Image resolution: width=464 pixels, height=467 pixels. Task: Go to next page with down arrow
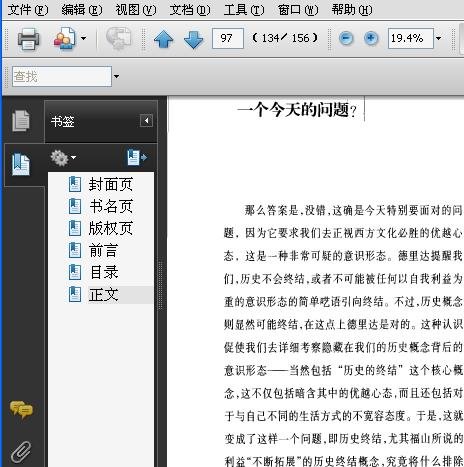[x=194, y=39]
